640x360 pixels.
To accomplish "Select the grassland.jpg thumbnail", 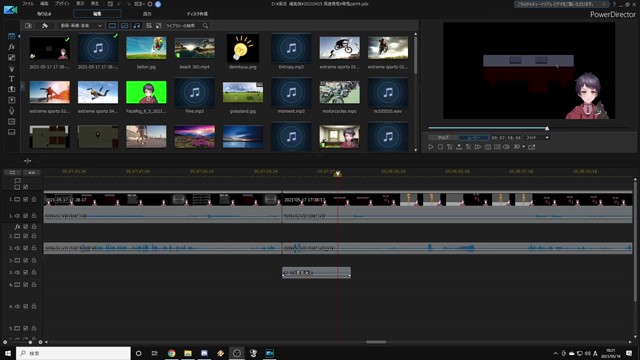I will point(243,93).
